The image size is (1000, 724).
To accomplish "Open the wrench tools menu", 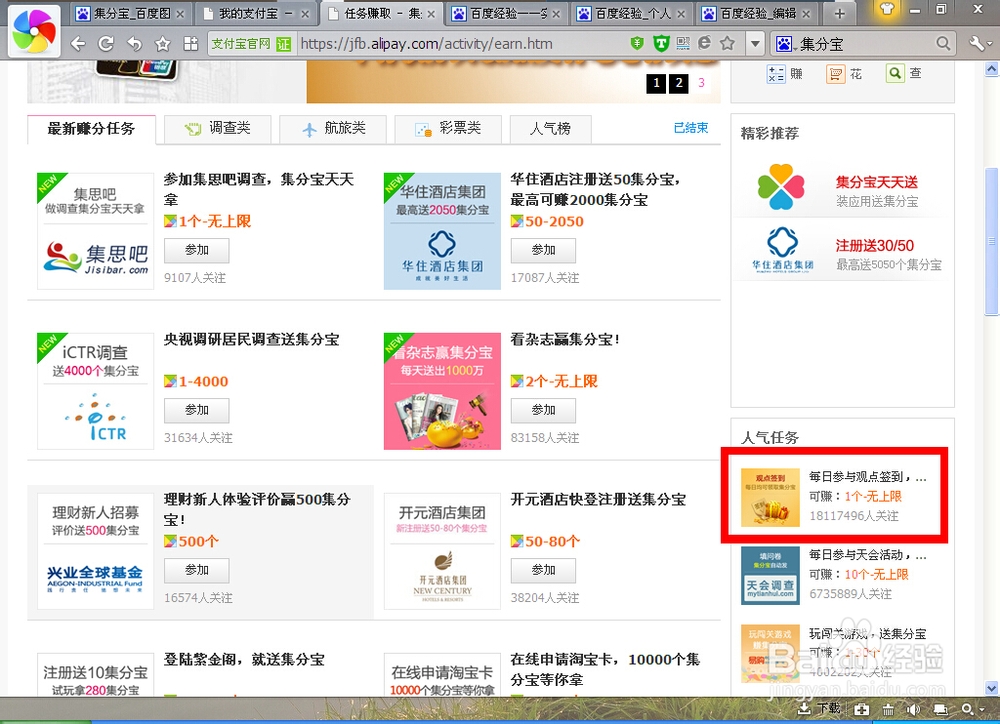I will [976, 43].
